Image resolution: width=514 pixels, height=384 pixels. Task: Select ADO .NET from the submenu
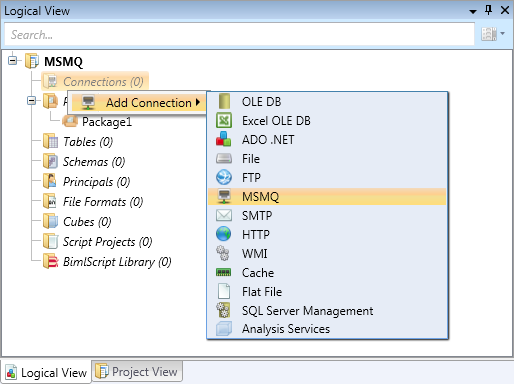point(327,139)
